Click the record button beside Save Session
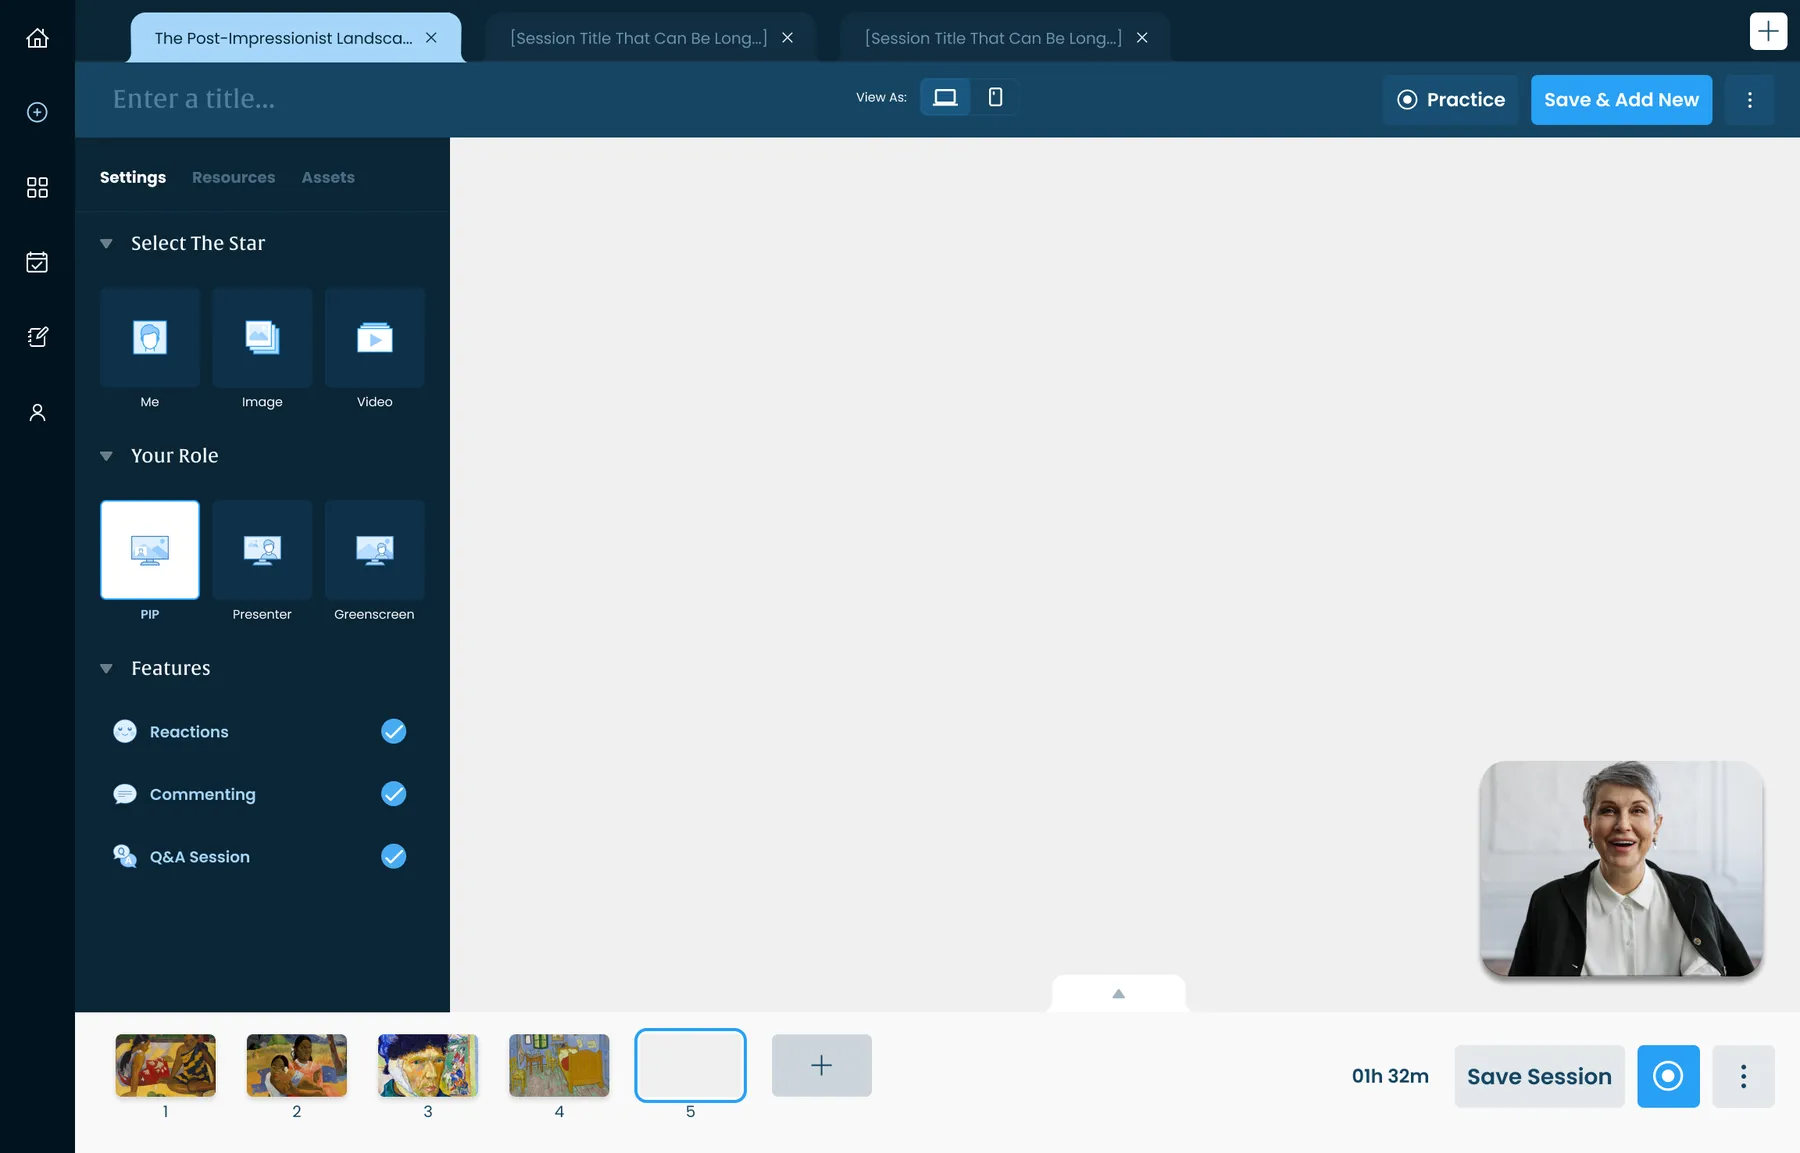Viewport: 1800px width, 1153px height. [x=1668, y=1076]
